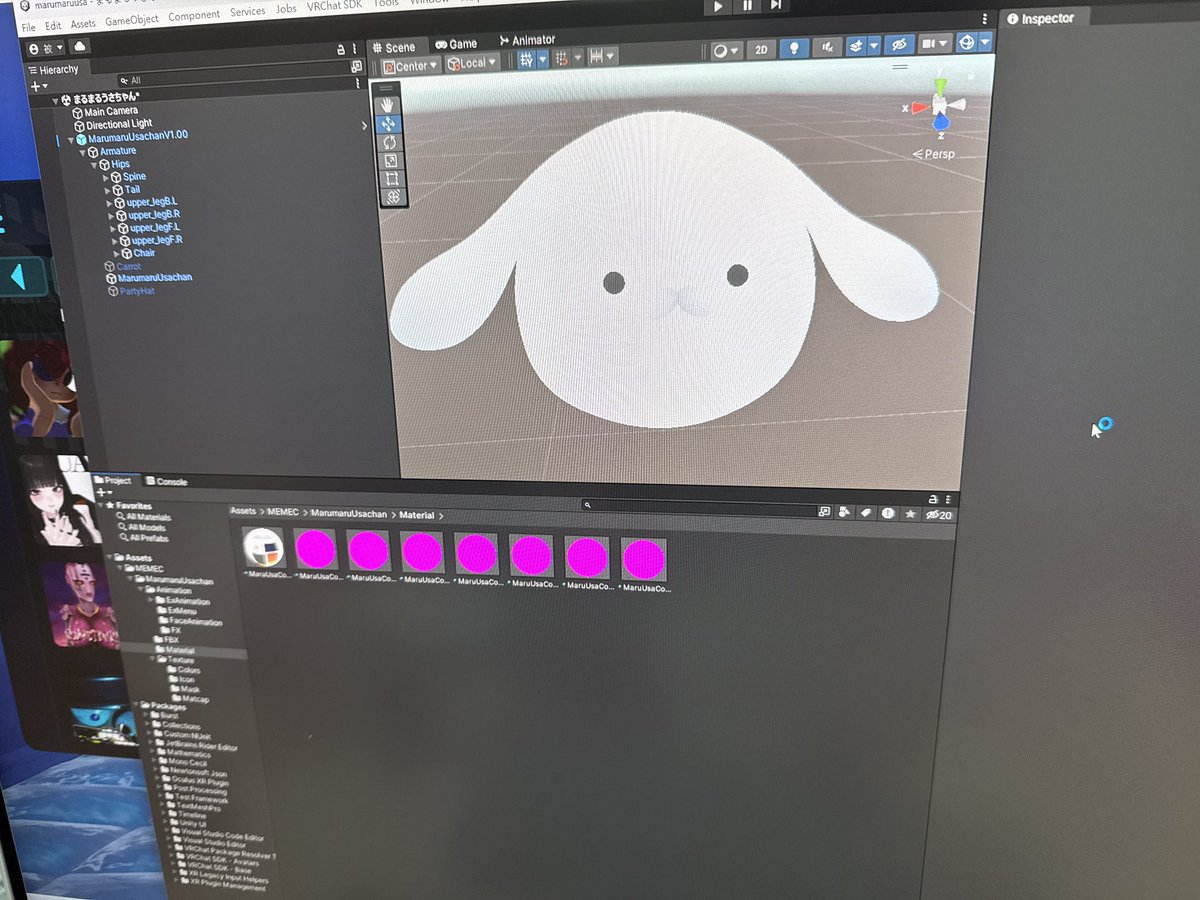Click the Project search-in-window icon

(x=825, y=511)
